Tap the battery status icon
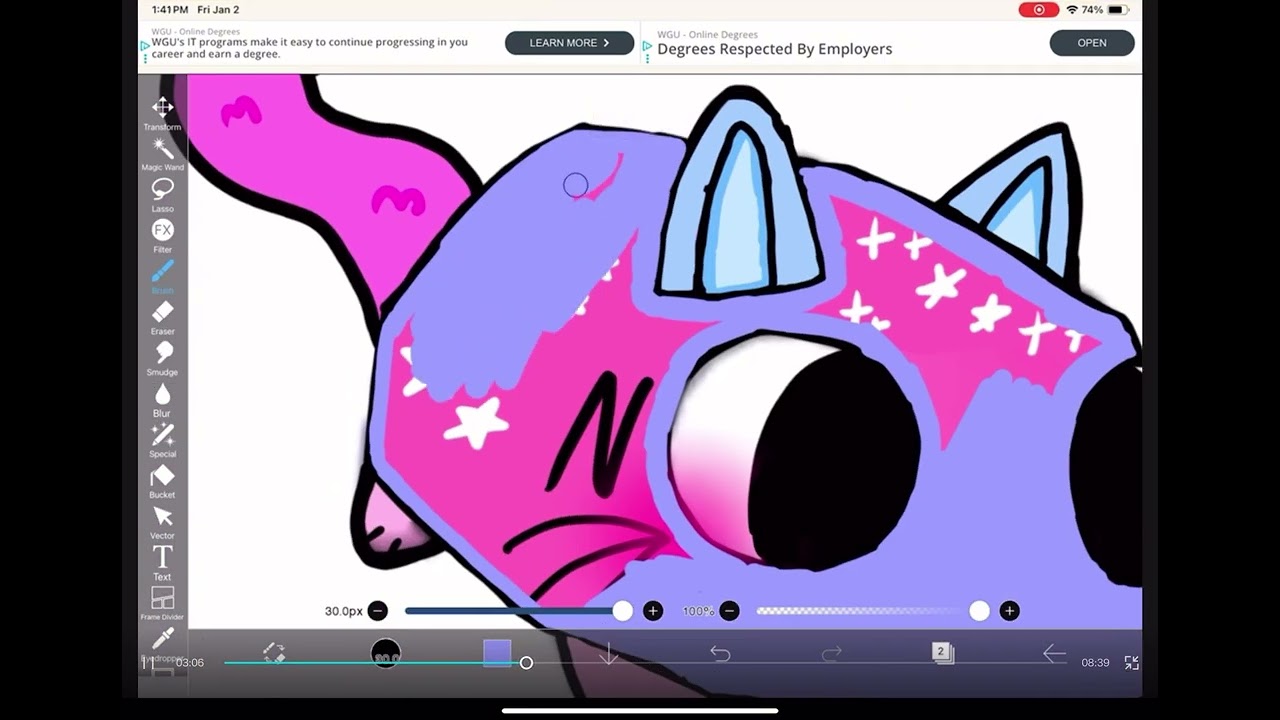The height and width of the screenshot is (720, 1280). [1118, 10]
